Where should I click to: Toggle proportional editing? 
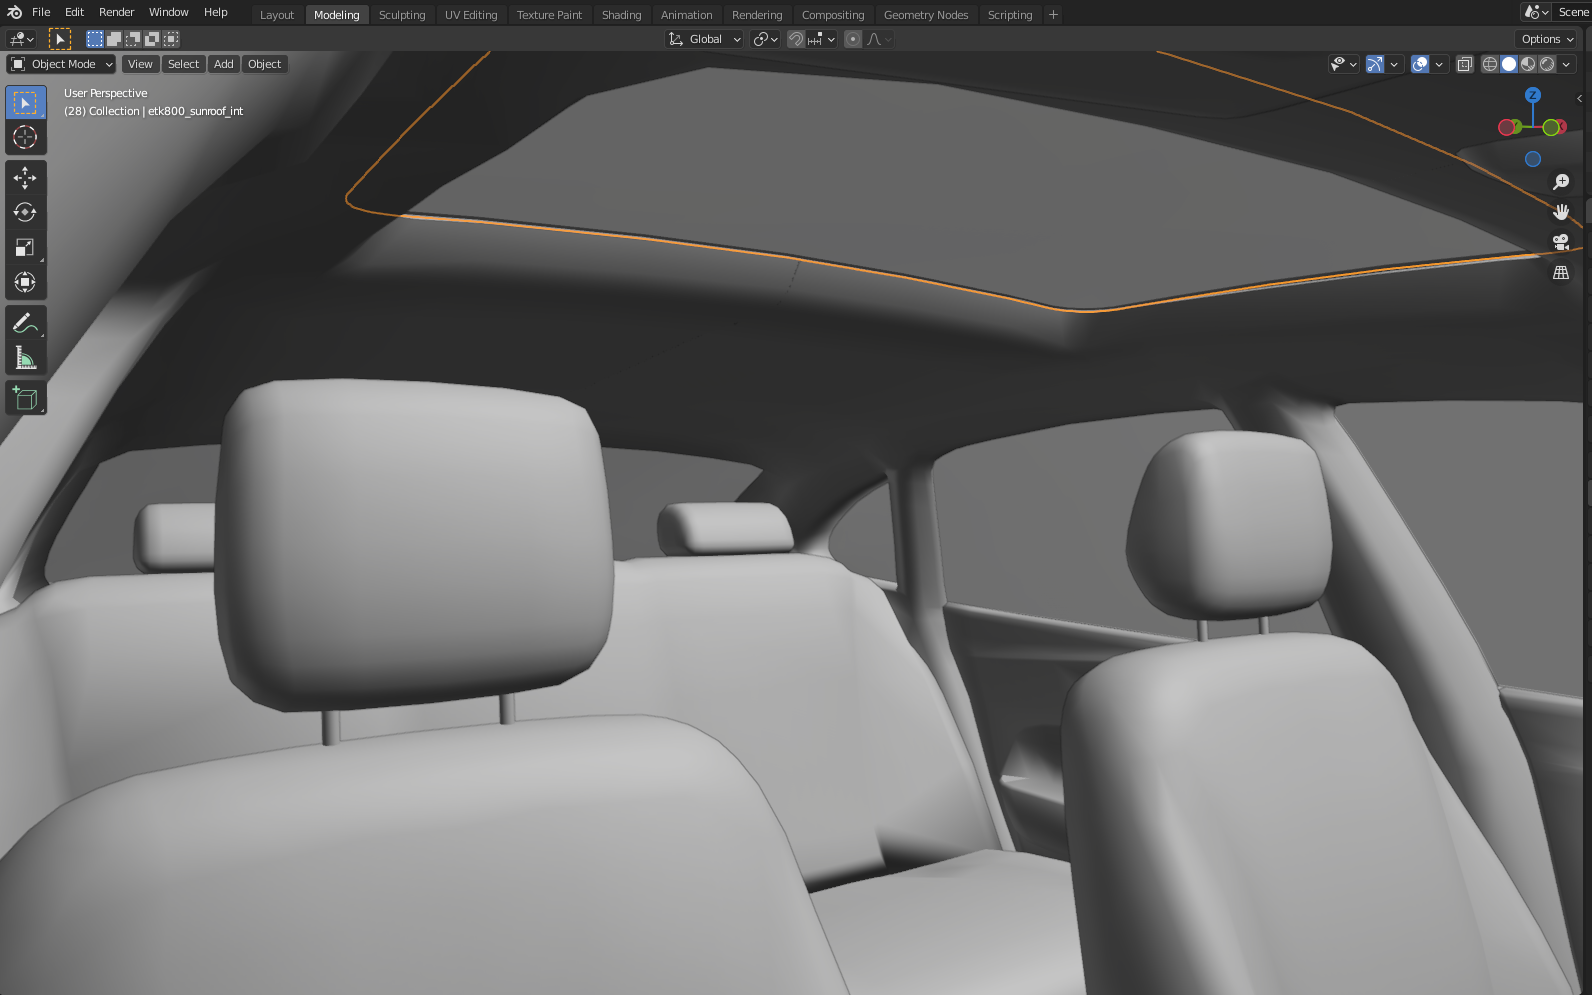[853, 39]
